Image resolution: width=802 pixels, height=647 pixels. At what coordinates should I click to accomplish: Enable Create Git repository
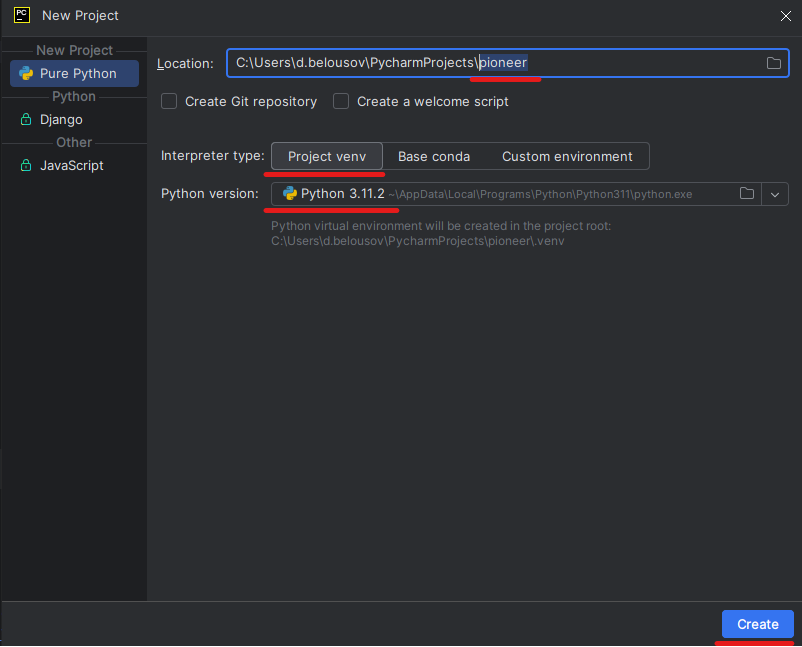(169, 101)
